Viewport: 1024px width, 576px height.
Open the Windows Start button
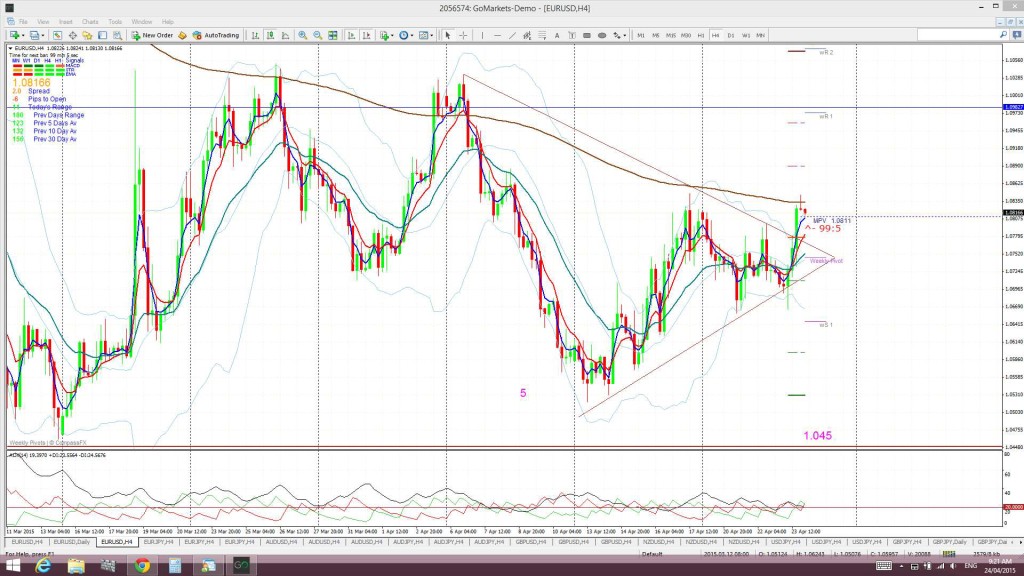[12, 566]
